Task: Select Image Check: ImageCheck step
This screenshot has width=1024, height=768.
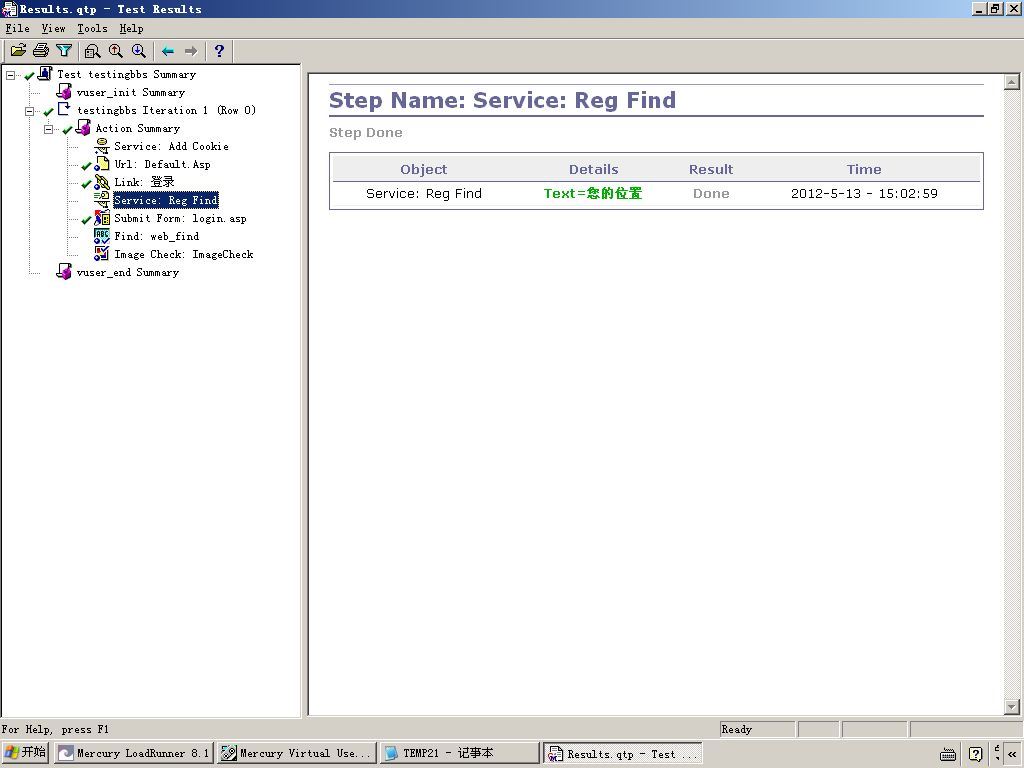Action: (184, 255)
